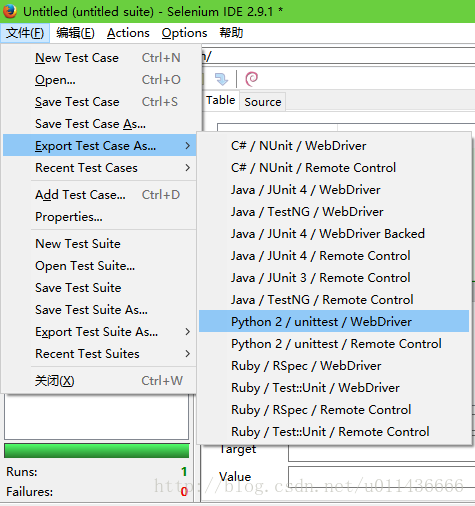
Task: Open the 编辑(E) menu
Action: tap(75, 33)
